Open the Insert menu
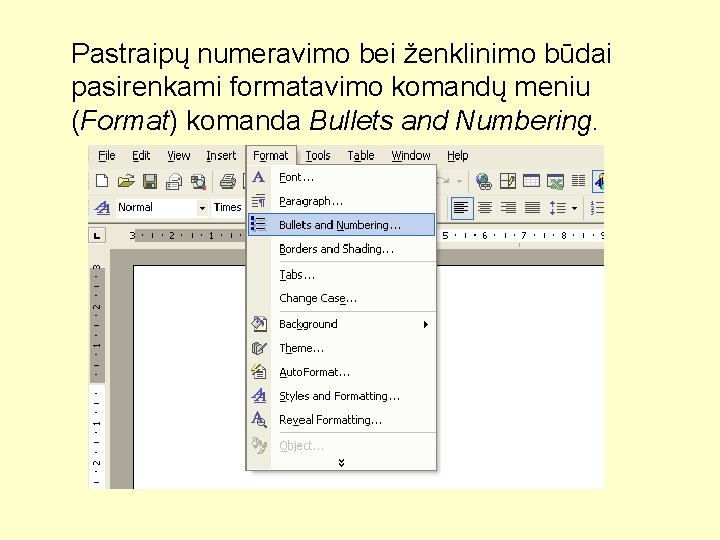This screenshot has width=720, height=540. (x=221, y=156)
